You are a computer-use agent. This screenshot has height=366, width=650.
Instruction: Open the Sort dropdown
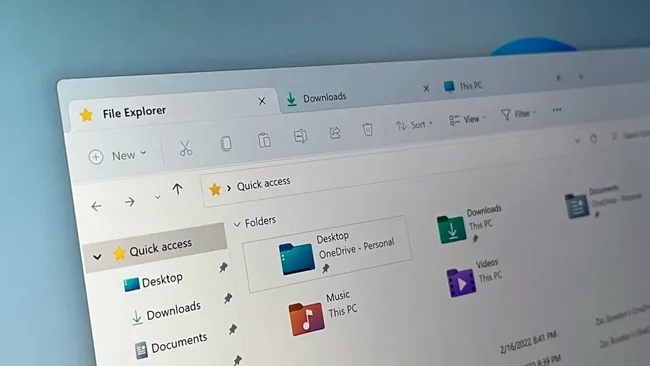(414, 125)
